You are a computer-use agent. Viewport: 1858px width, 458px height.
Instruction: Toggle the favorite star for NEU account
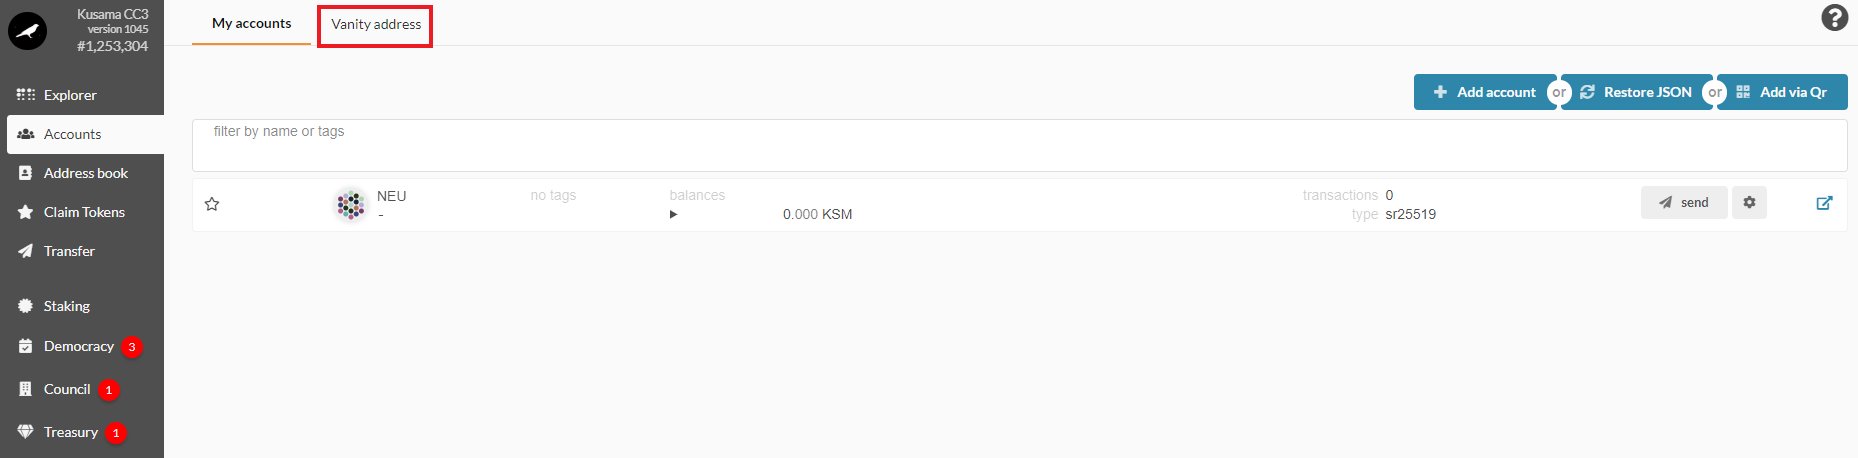[x=212, y=204]
